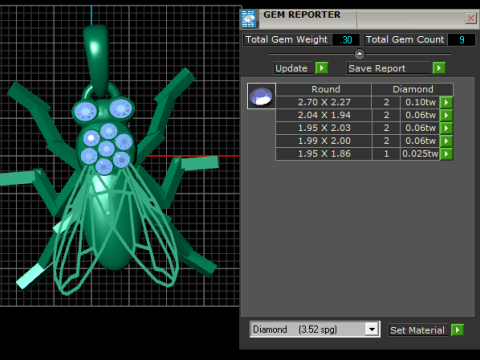Click the Gem Reporter panel icon
This screenshot has height=360, width=480.
coord(249,19)
